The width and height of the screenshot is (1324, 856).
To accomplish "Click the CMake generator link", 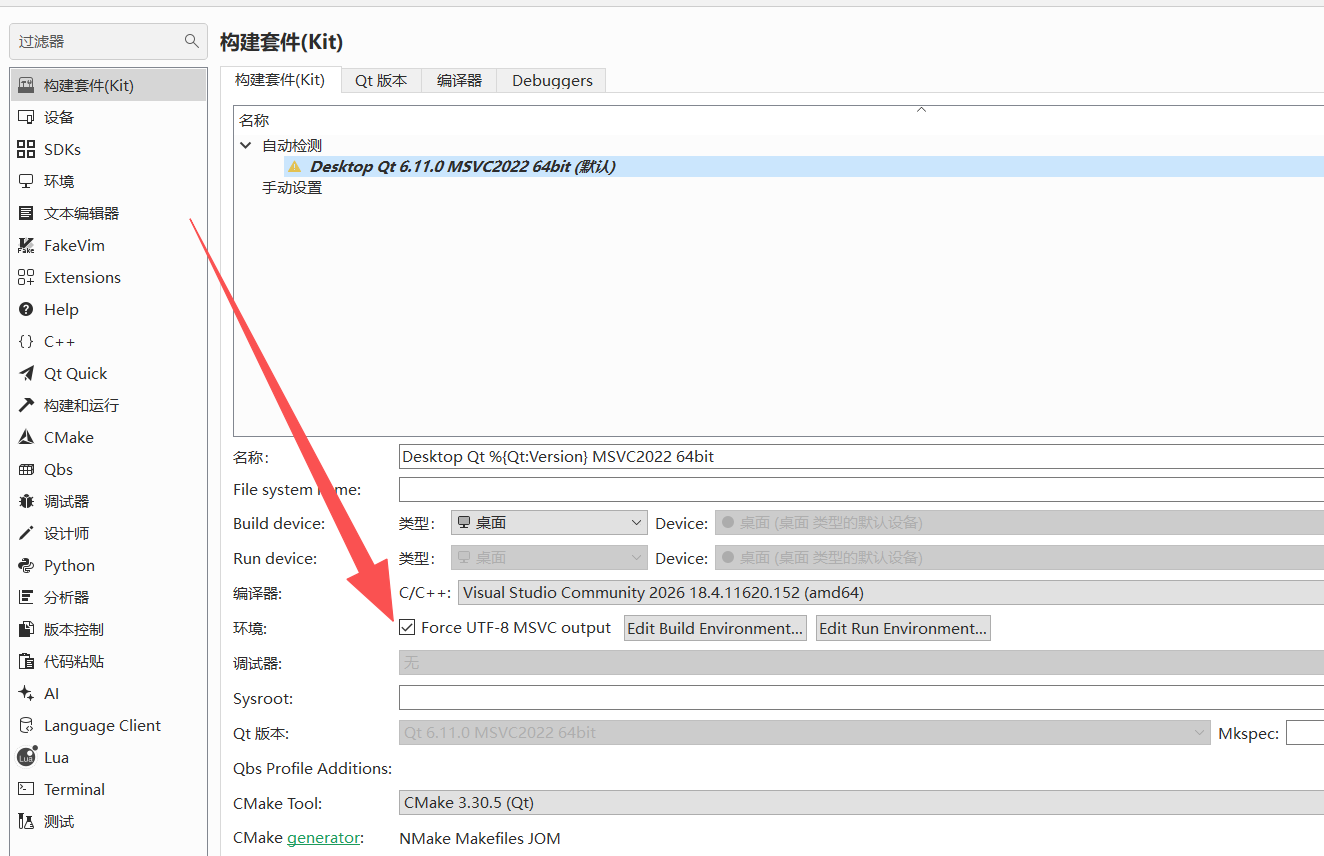I will point(323,838).
